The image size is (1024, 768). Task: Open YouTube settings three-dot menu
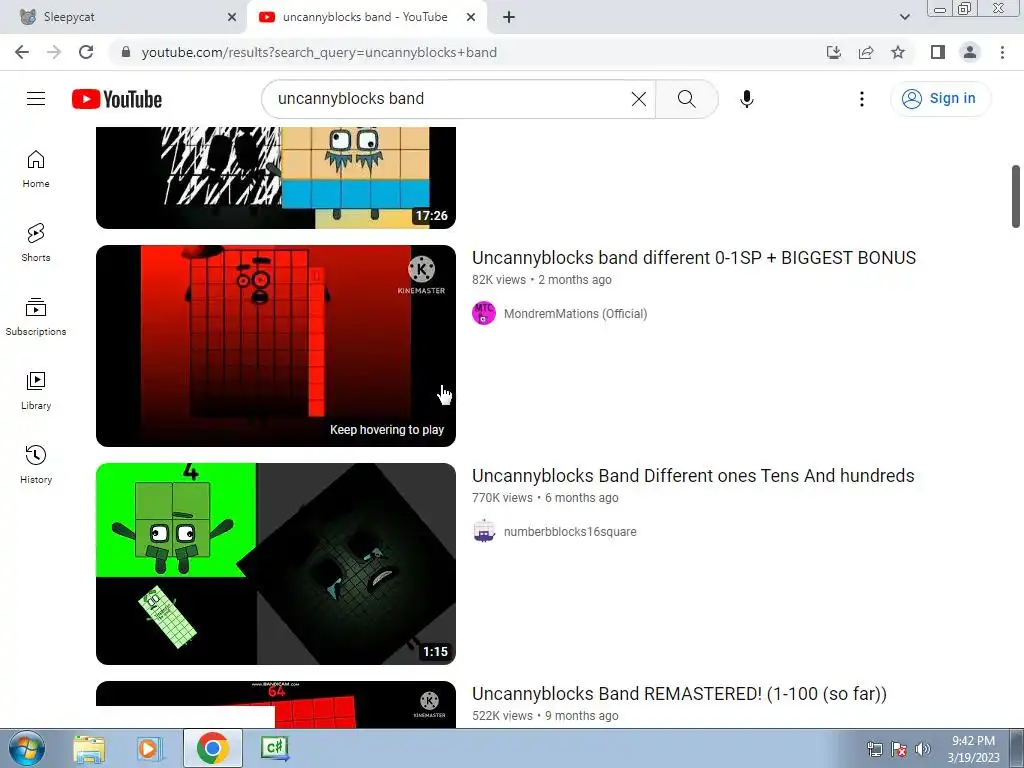coord(861,99)
